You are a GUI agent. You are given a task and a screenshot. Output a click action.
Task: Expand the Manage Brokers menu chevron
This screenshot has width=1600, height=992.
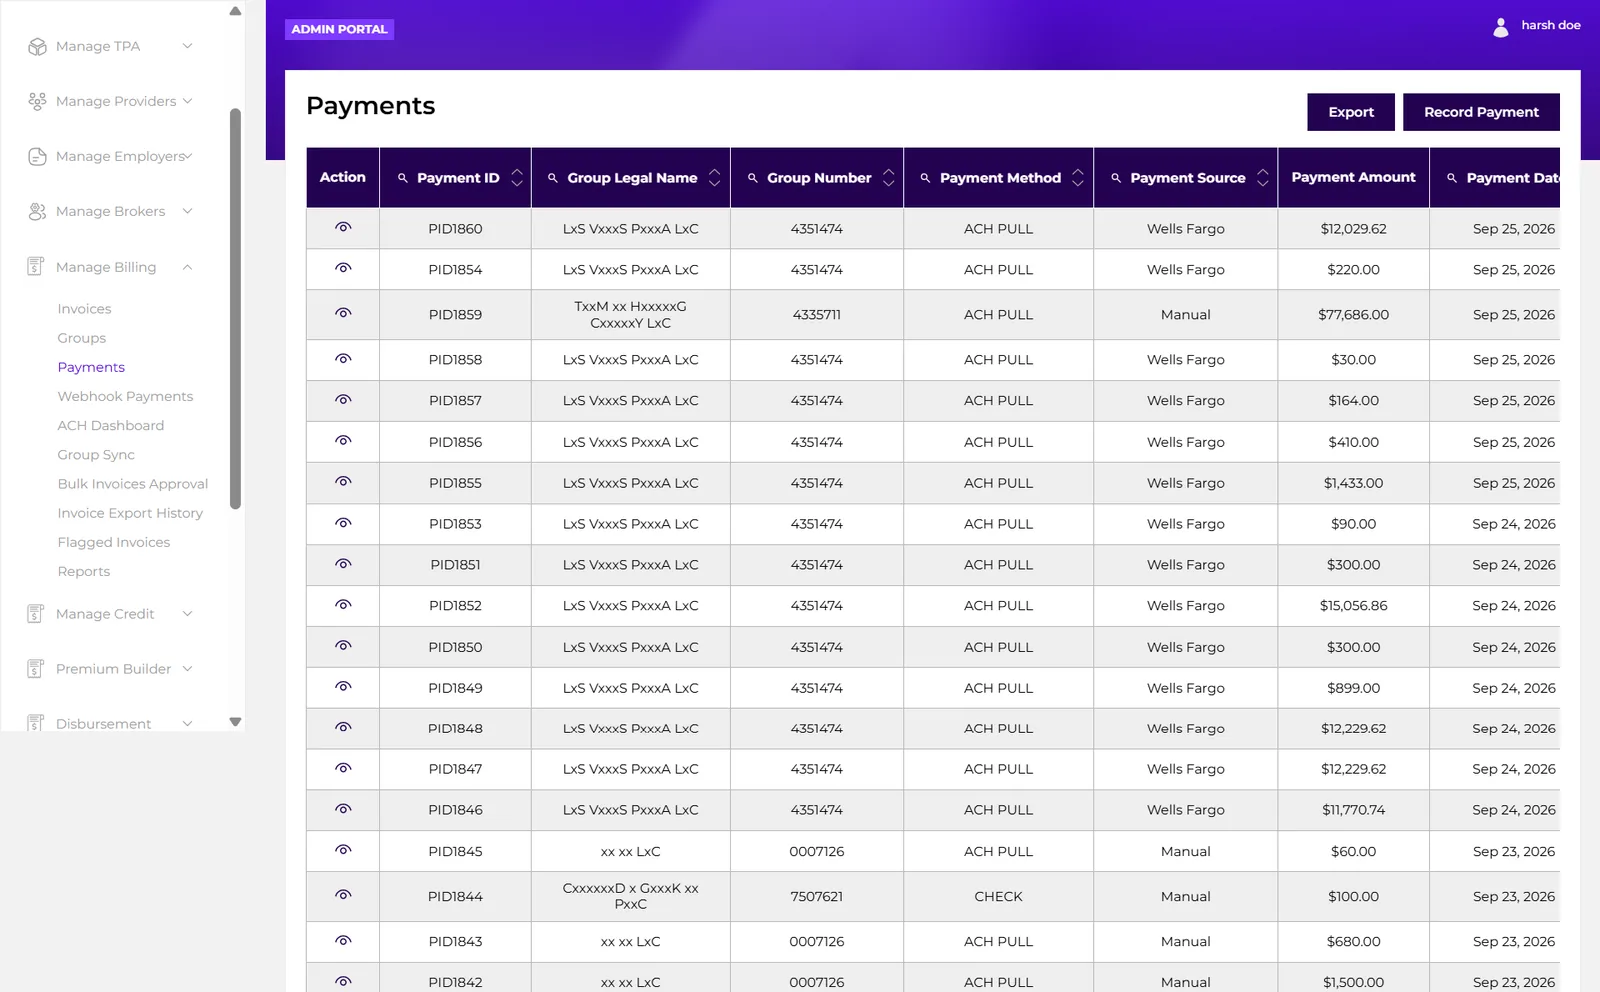pos(187,211)
